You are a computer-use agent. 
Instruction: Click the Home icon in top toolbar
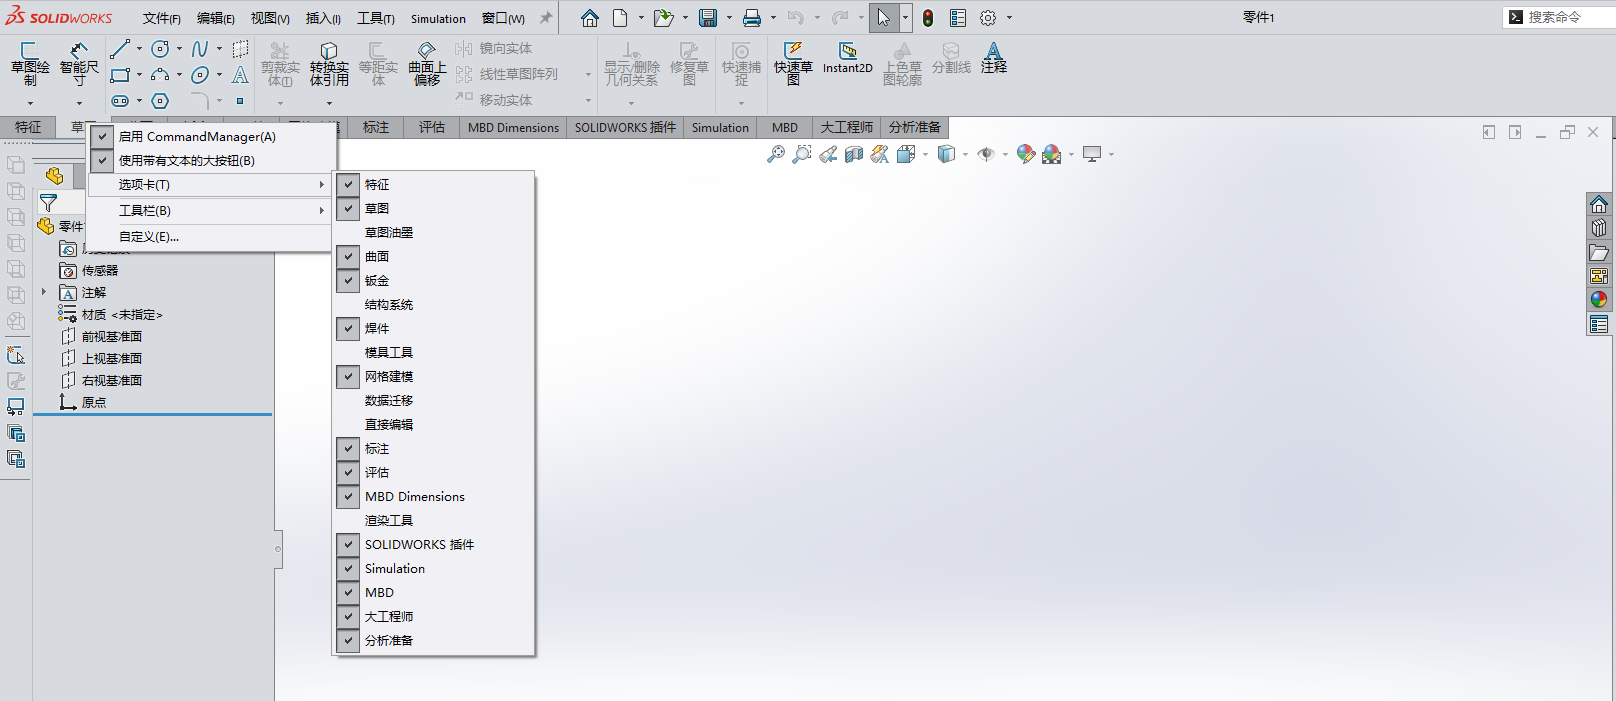tap(590, 18)
